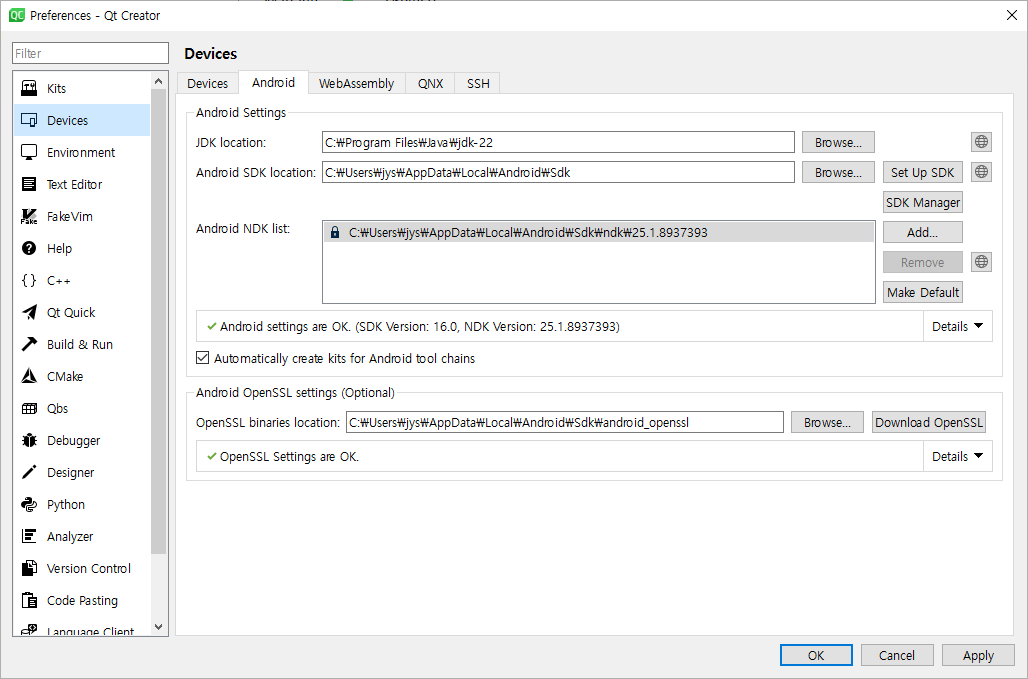Open the FakeVim settings icon

point(29,216)
